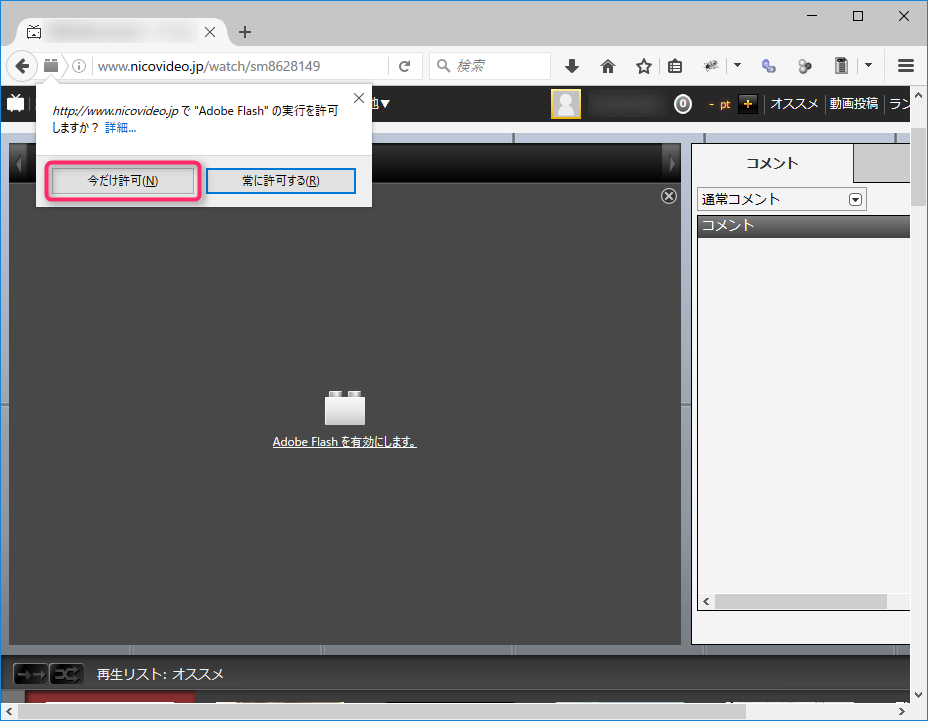Open the downloads arrow icon
The height and width of the screenshot is (721, 928).
coord(572,66)
